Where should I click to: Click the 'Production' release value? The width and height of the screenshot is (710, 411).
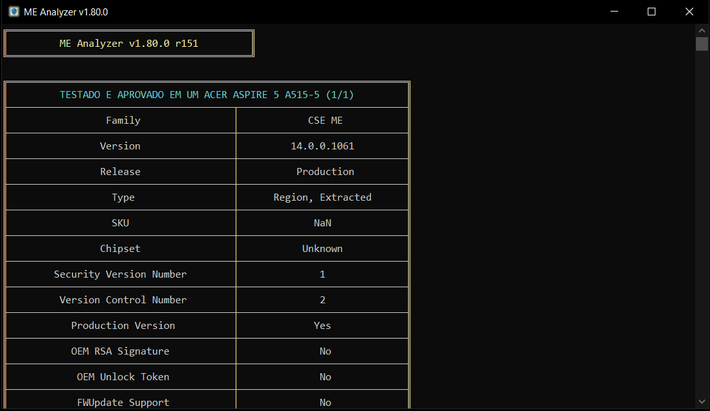point(325,172)
